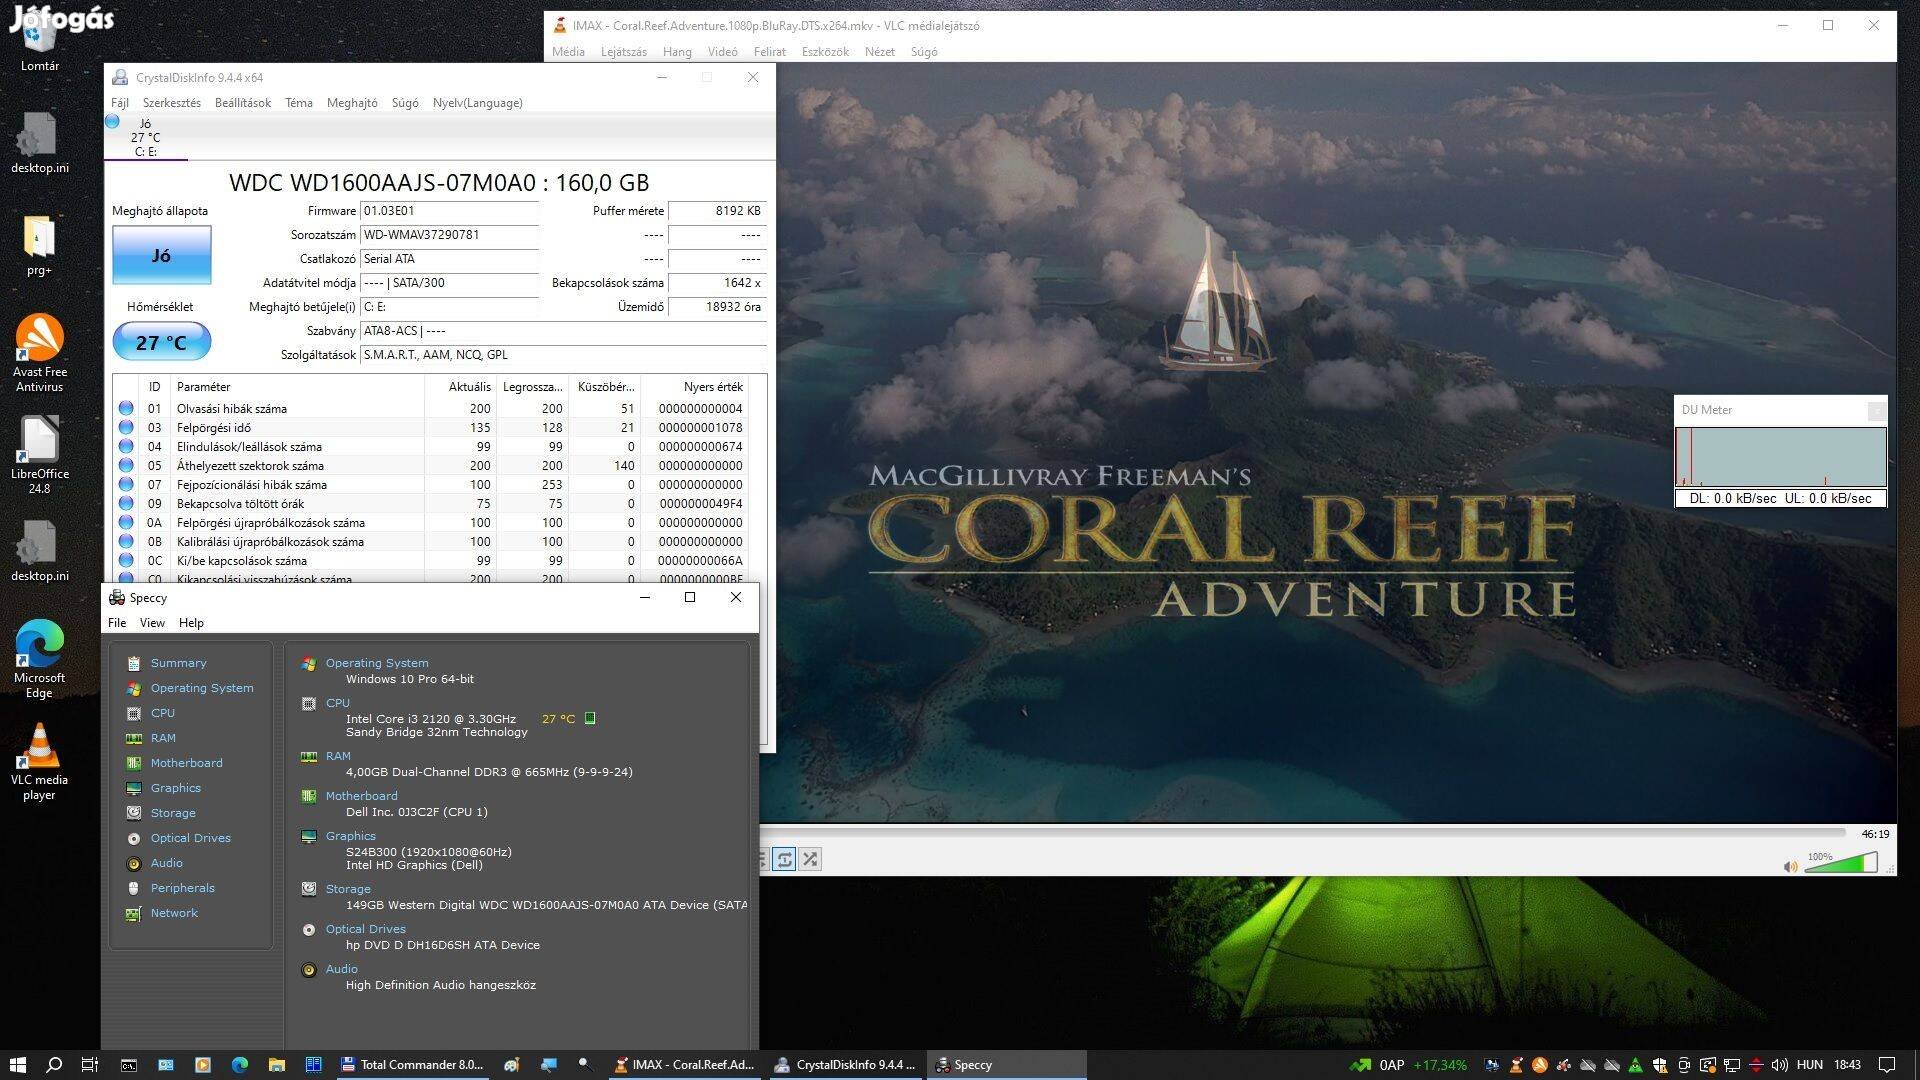
Task: Click the Firmware field 01.03E01
Action: pyautogui.click(x=449, y=211)
